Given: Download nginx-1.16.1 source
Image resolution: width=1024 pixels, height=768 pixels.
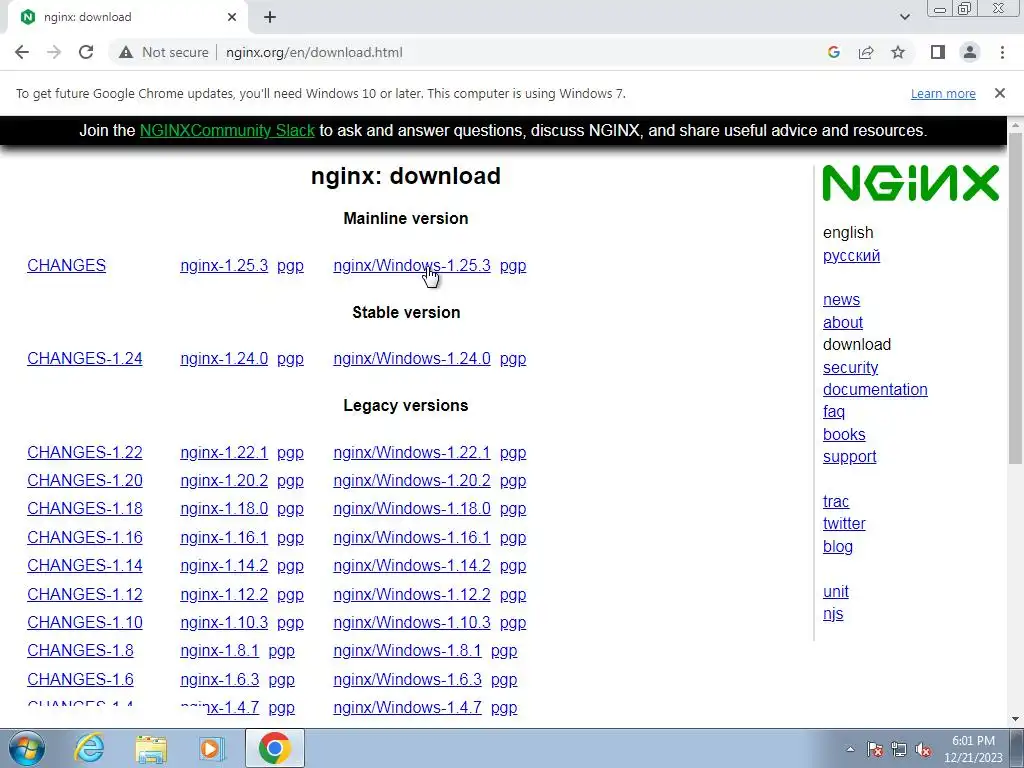Looking at the screenshot, I should point(224,537).
